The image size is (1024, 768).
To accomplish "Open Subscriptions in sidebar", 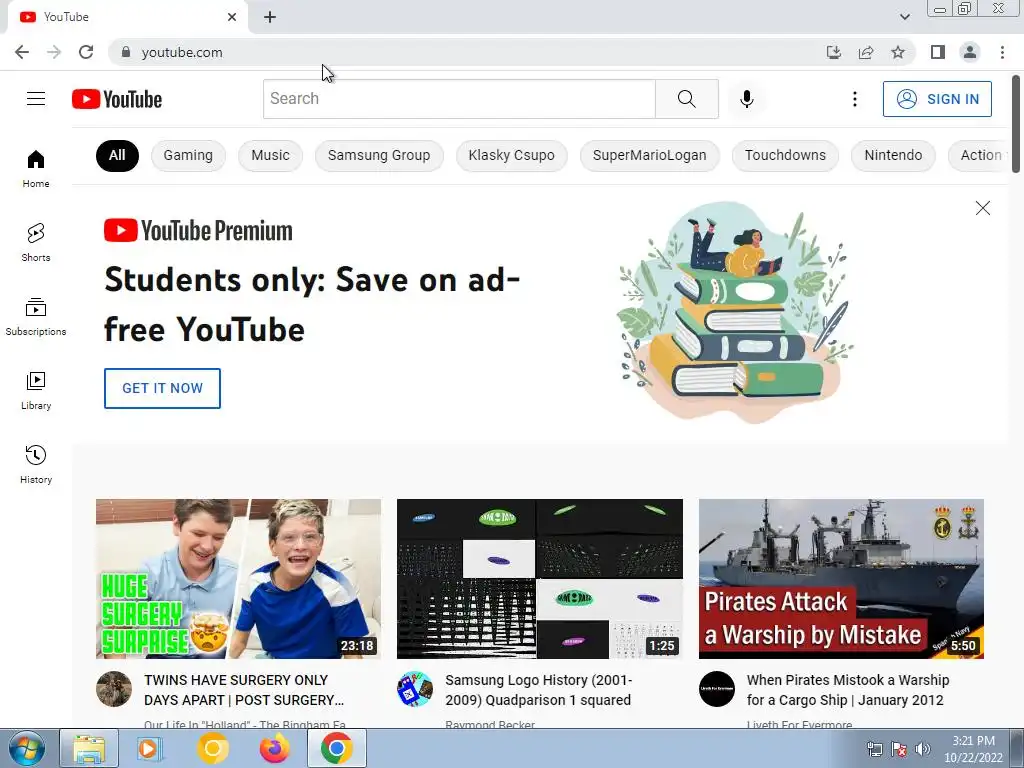I will tap(36, 317).
